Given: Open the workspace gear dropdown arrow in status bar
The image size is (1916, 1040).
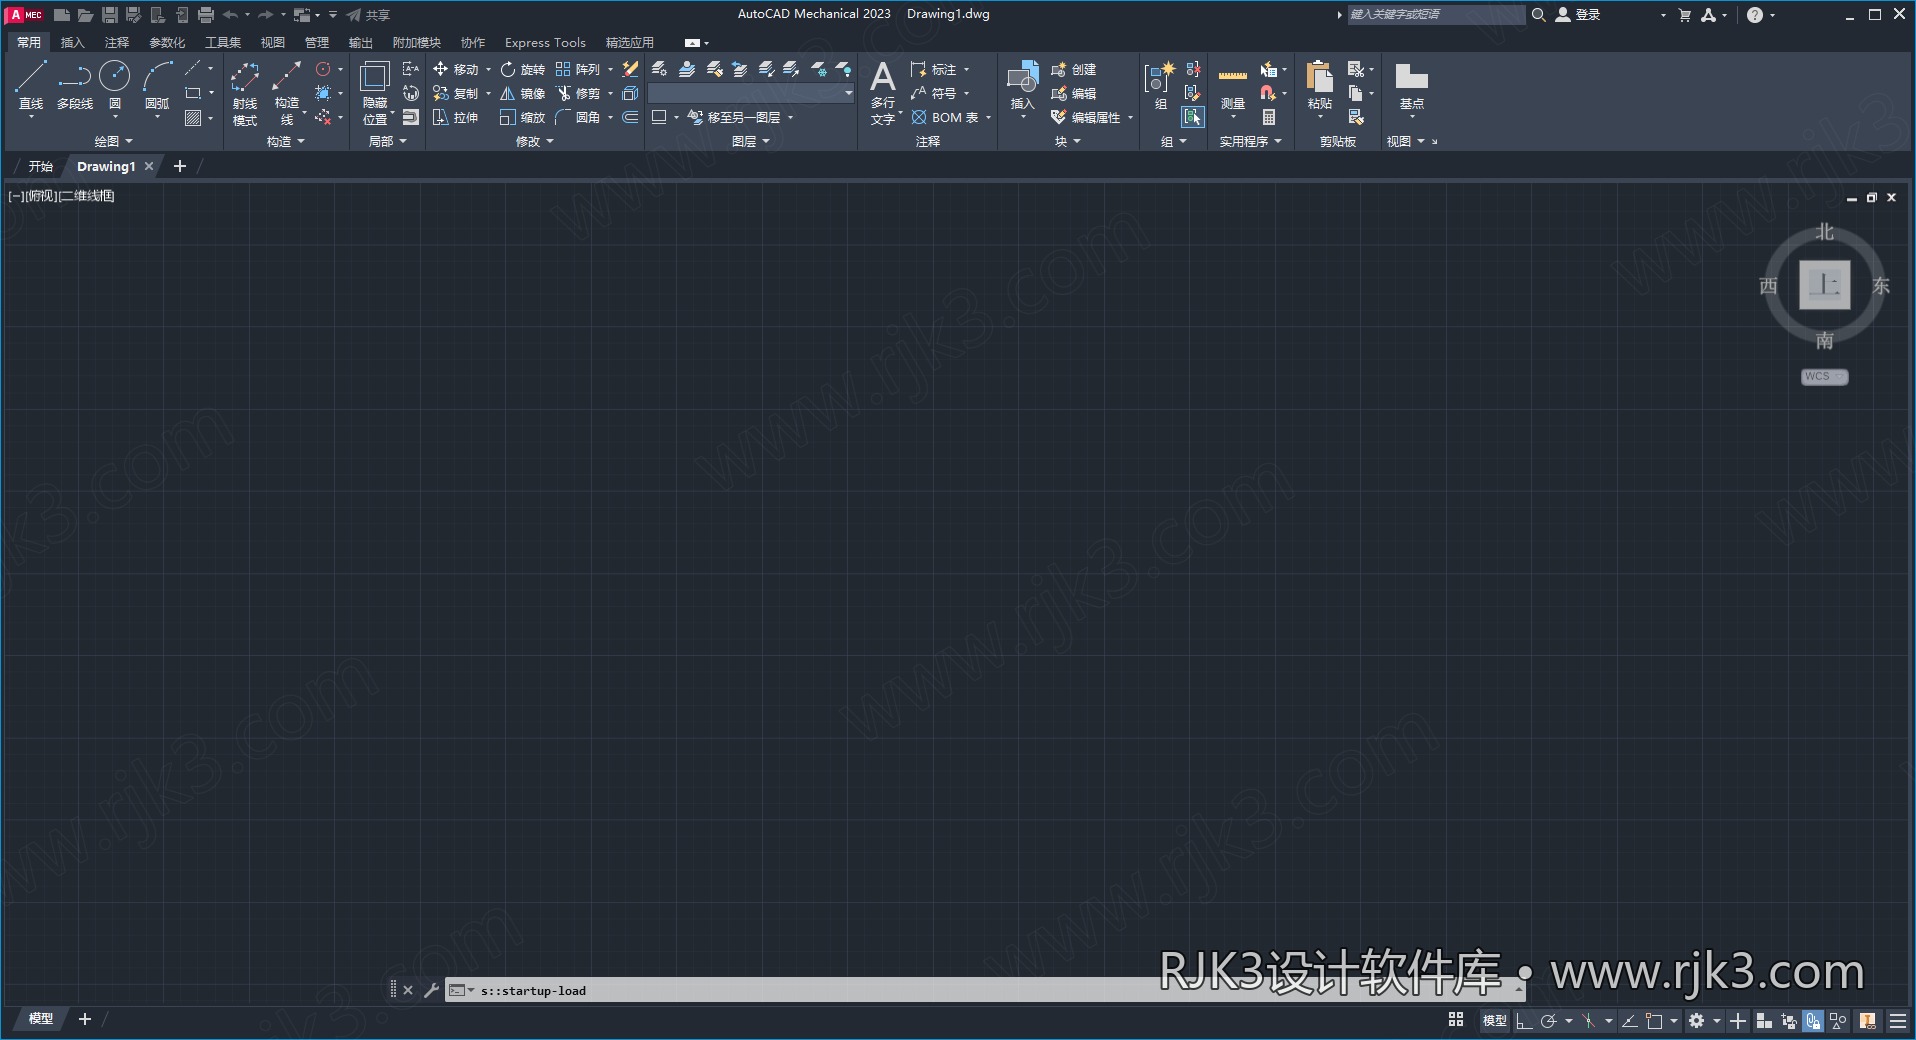Looking at the screenshot, I should pos(1717,1021).
